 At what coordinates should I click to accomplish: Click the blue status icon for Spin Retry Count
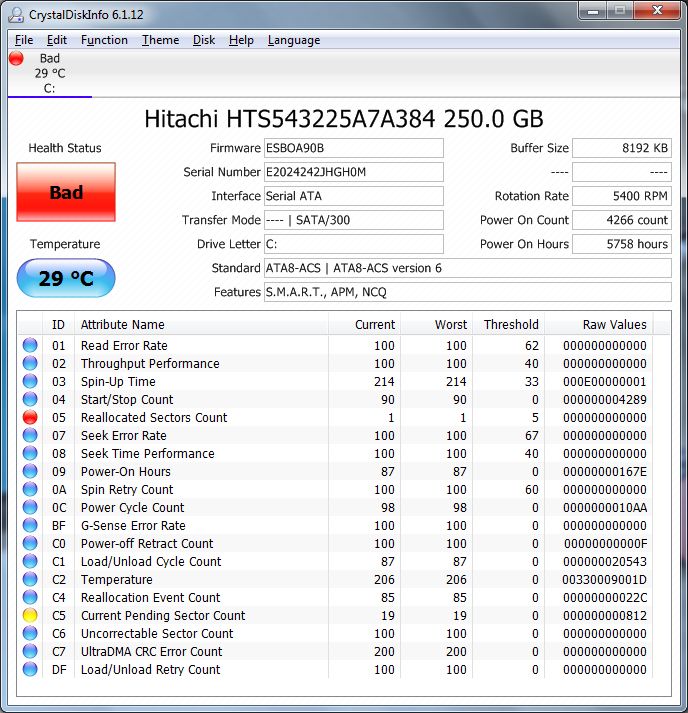pos(30,489)
